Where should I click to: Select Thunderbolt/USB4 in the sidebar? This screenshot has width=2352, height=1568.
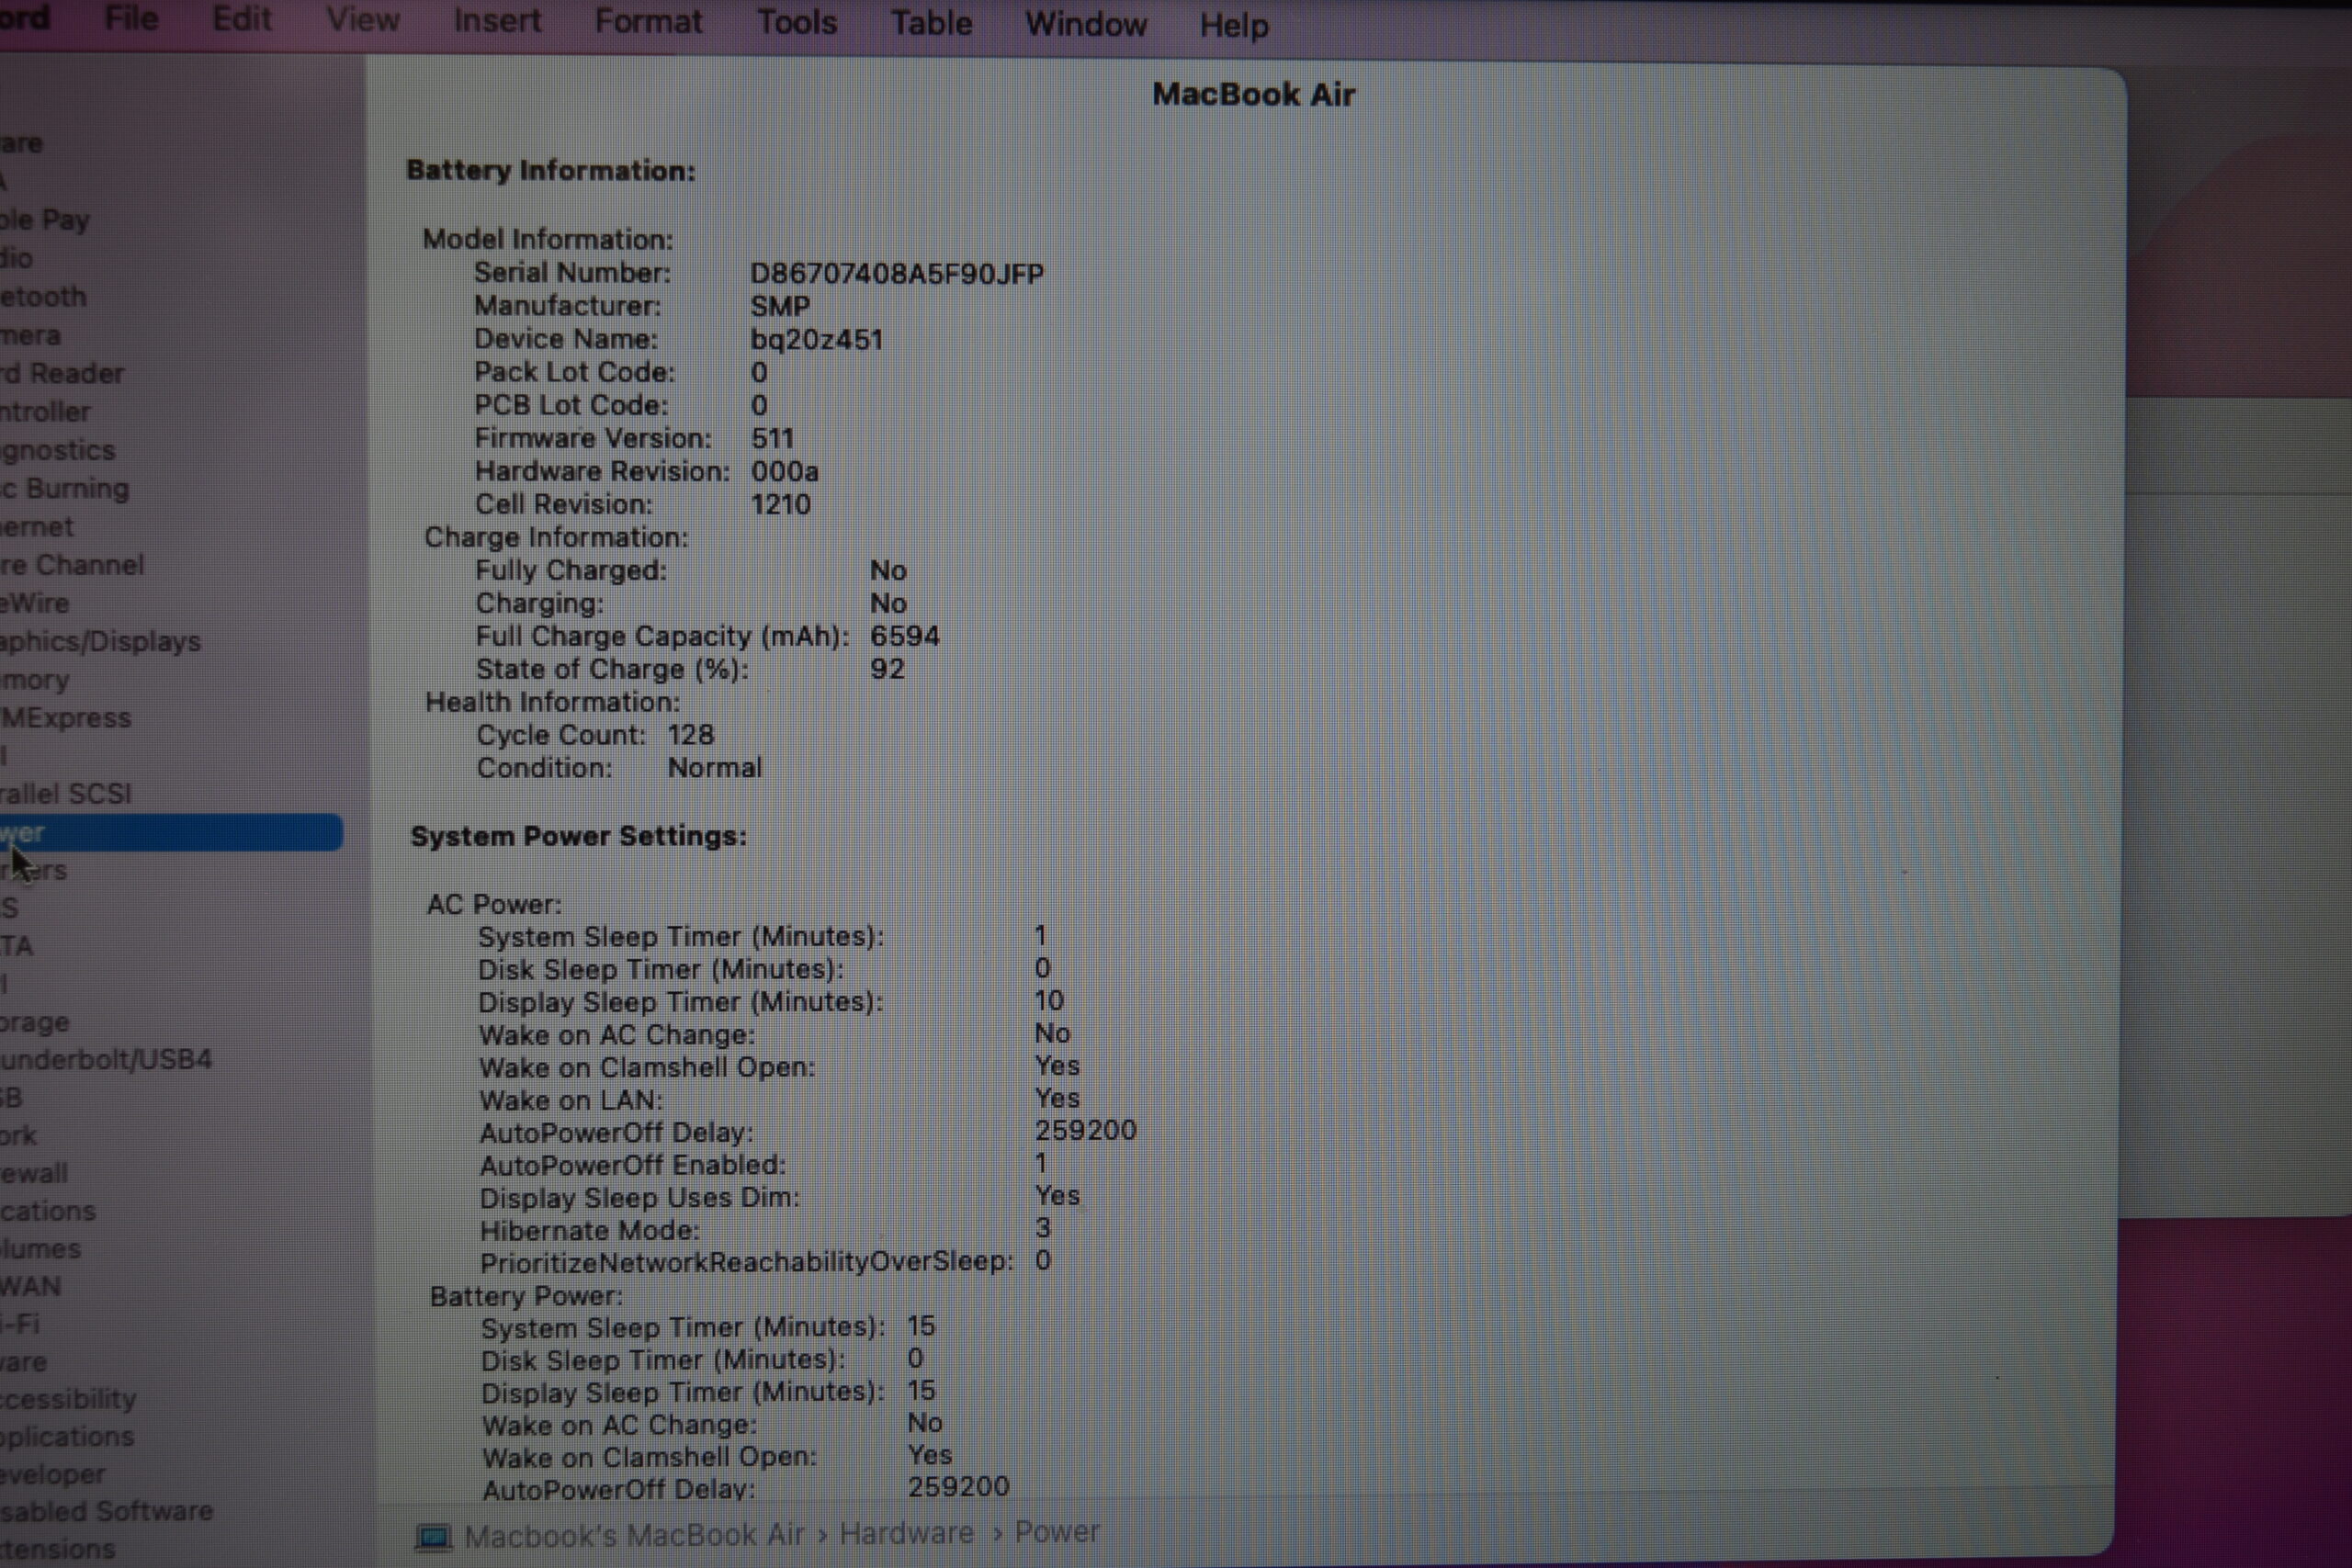tap(106, 1059)
